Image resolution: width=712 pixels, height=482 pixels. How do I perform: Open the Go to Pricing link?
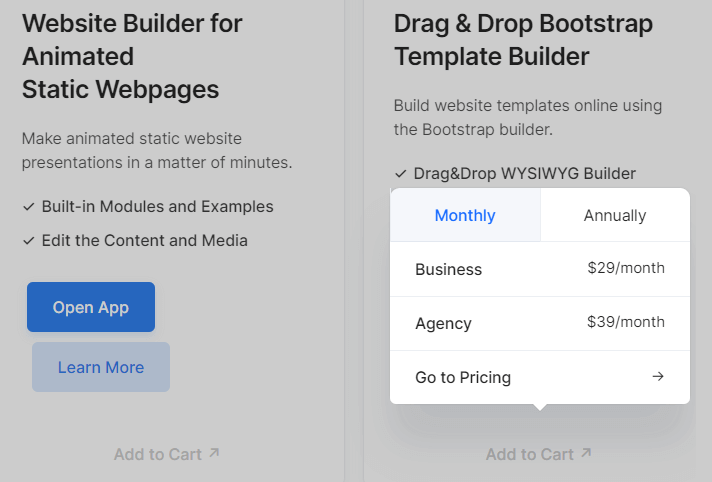(x=540, y=377)
